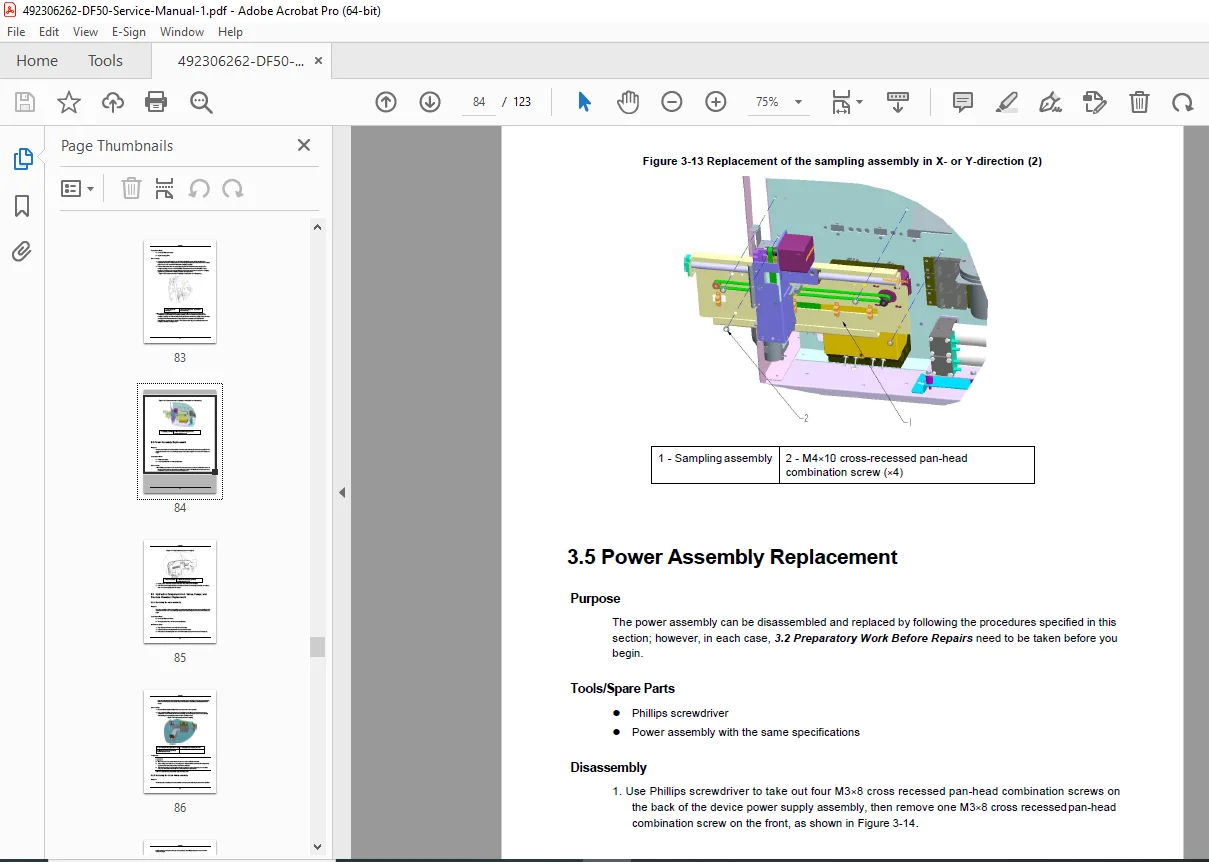
Task: Rotate thumbnail counterclockwise icon
Action: 199,188
